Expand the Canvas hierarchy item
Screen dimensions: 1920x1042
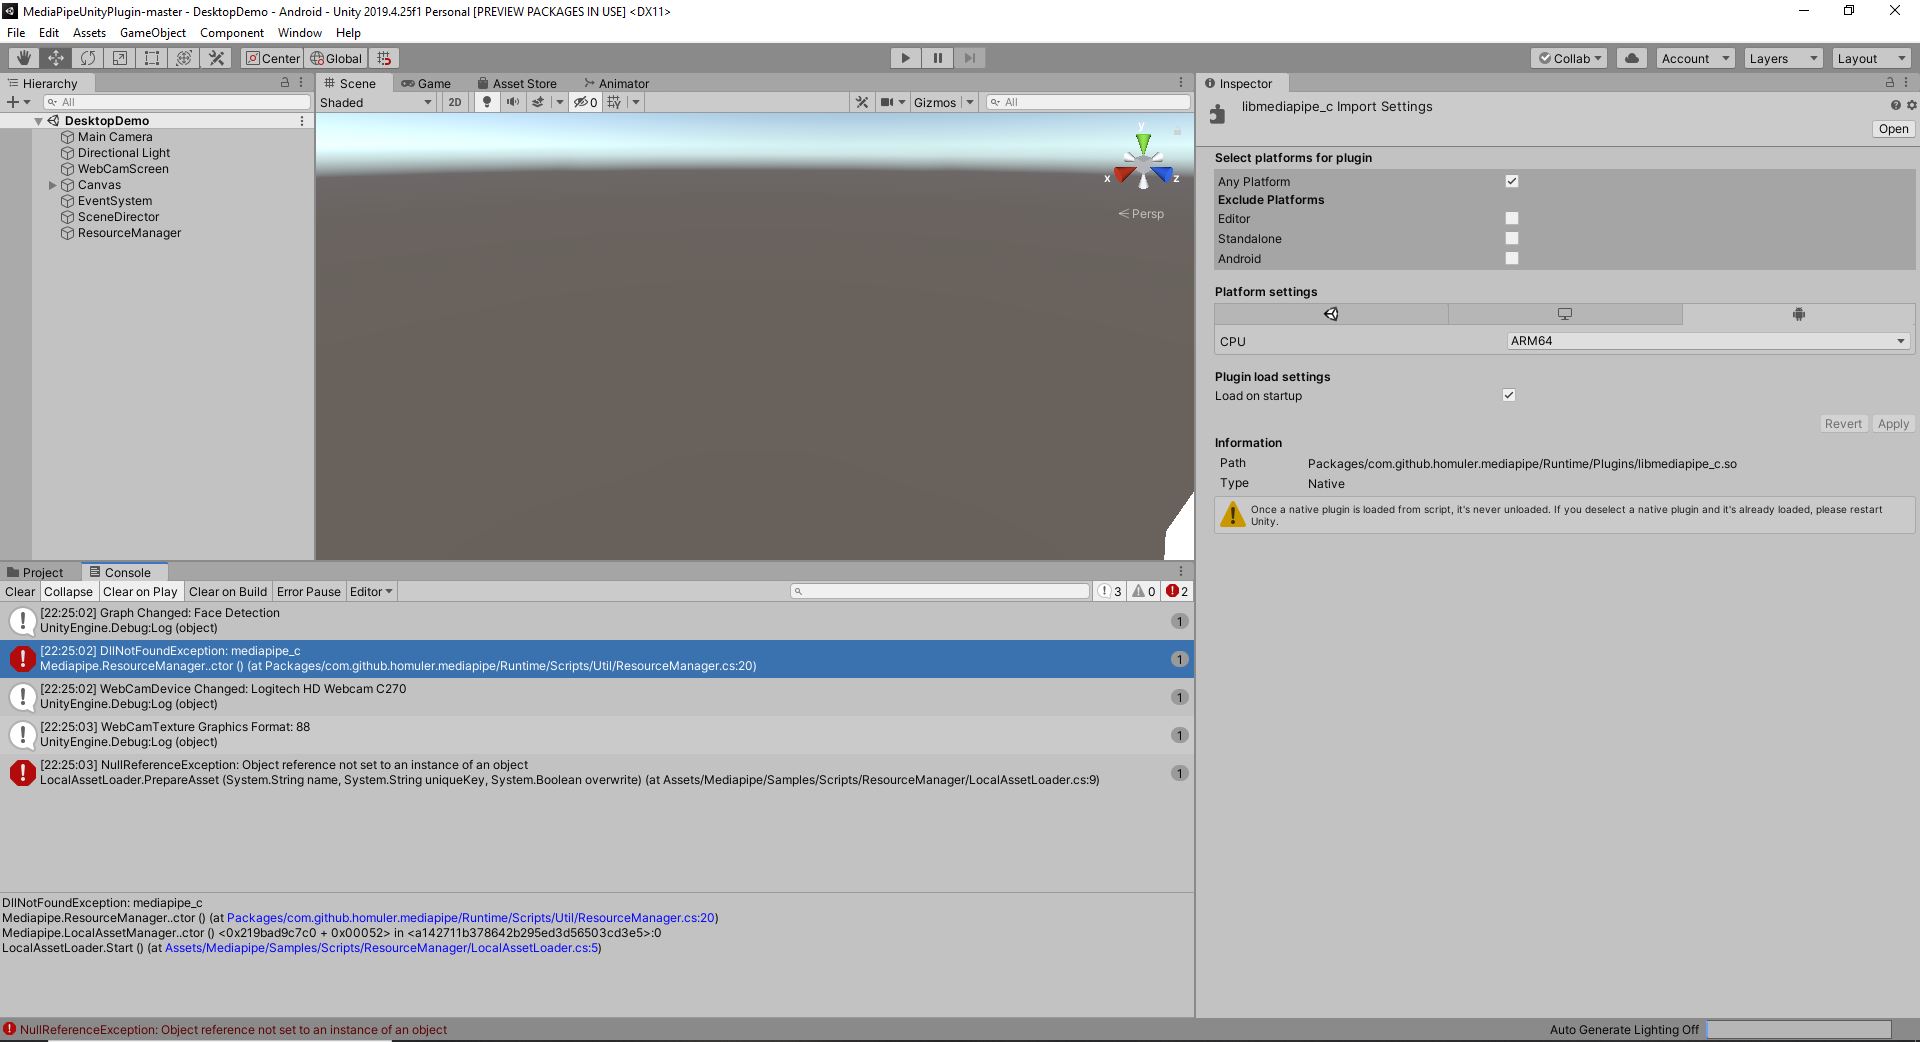click(x=52, y=185)
